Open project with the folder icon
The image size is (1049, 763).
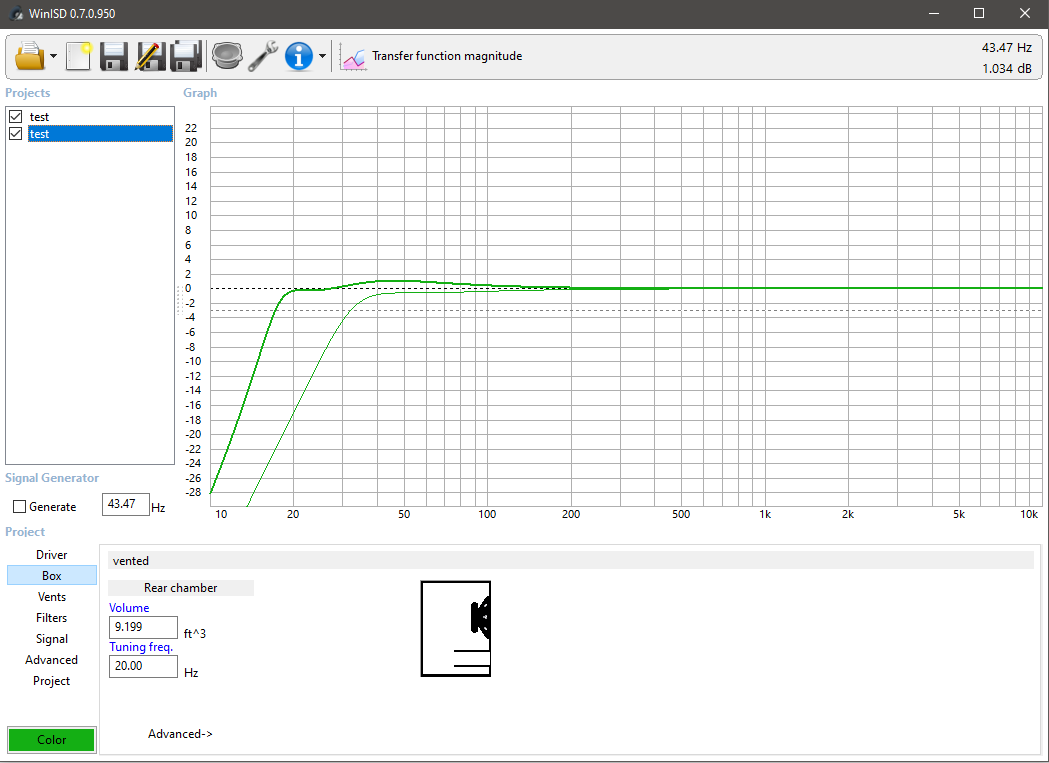(x=30, y=56)
